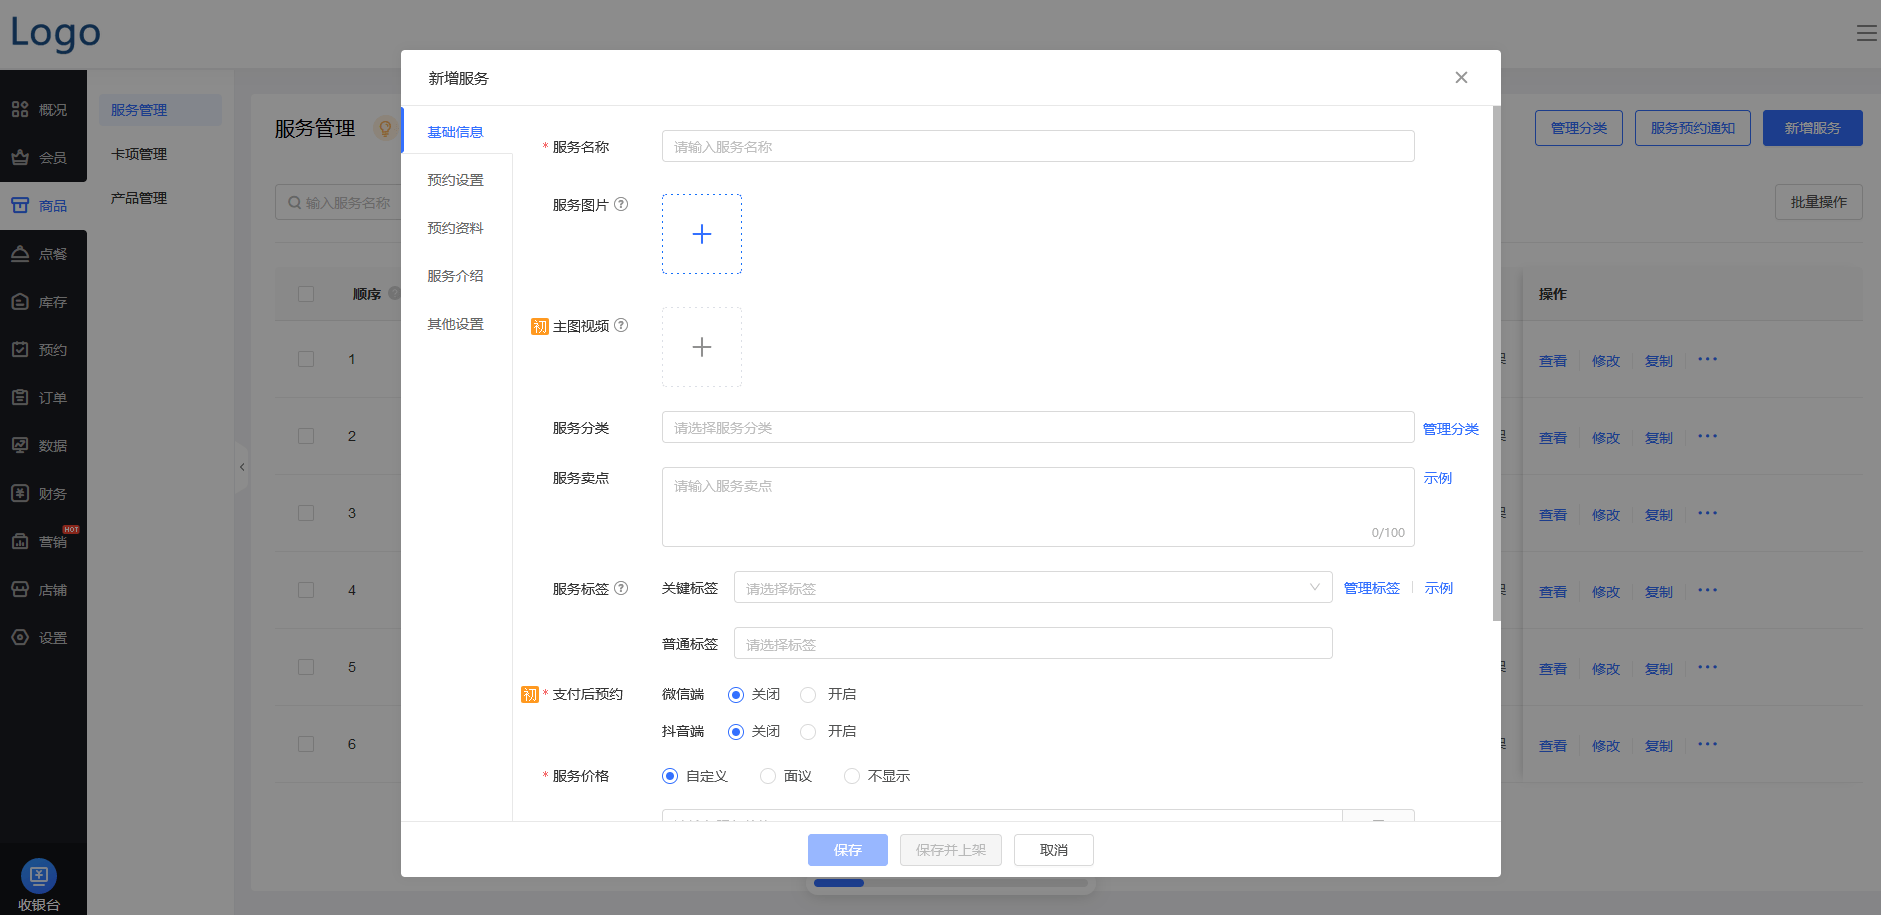Open the 服务分类 selection field
This screenshot has height=915, width=1881.
click(1037, 427)
